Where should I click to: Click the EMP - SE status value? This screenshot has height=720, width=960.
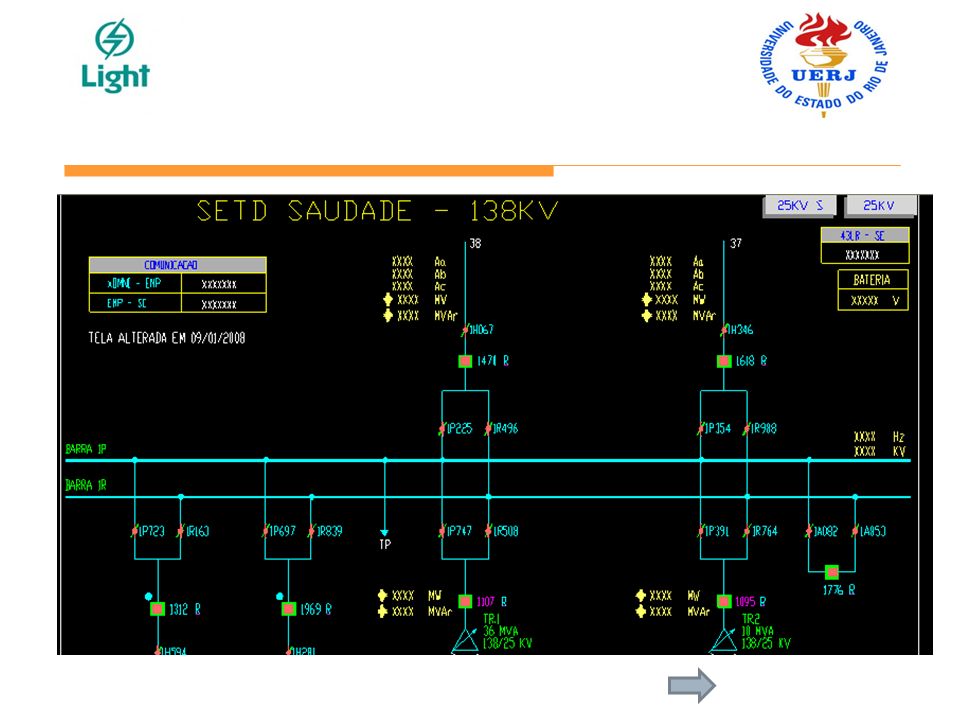223,304
